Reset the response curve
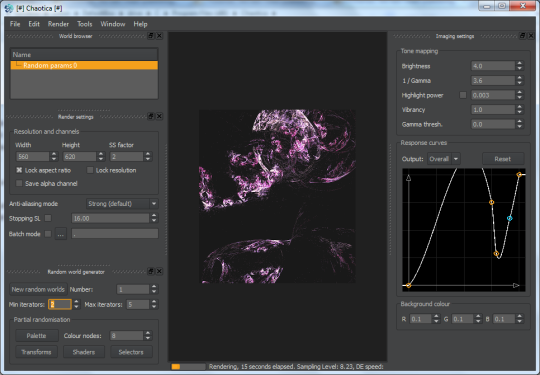Viewport: 540px width, 375px height. click(502, 159)
